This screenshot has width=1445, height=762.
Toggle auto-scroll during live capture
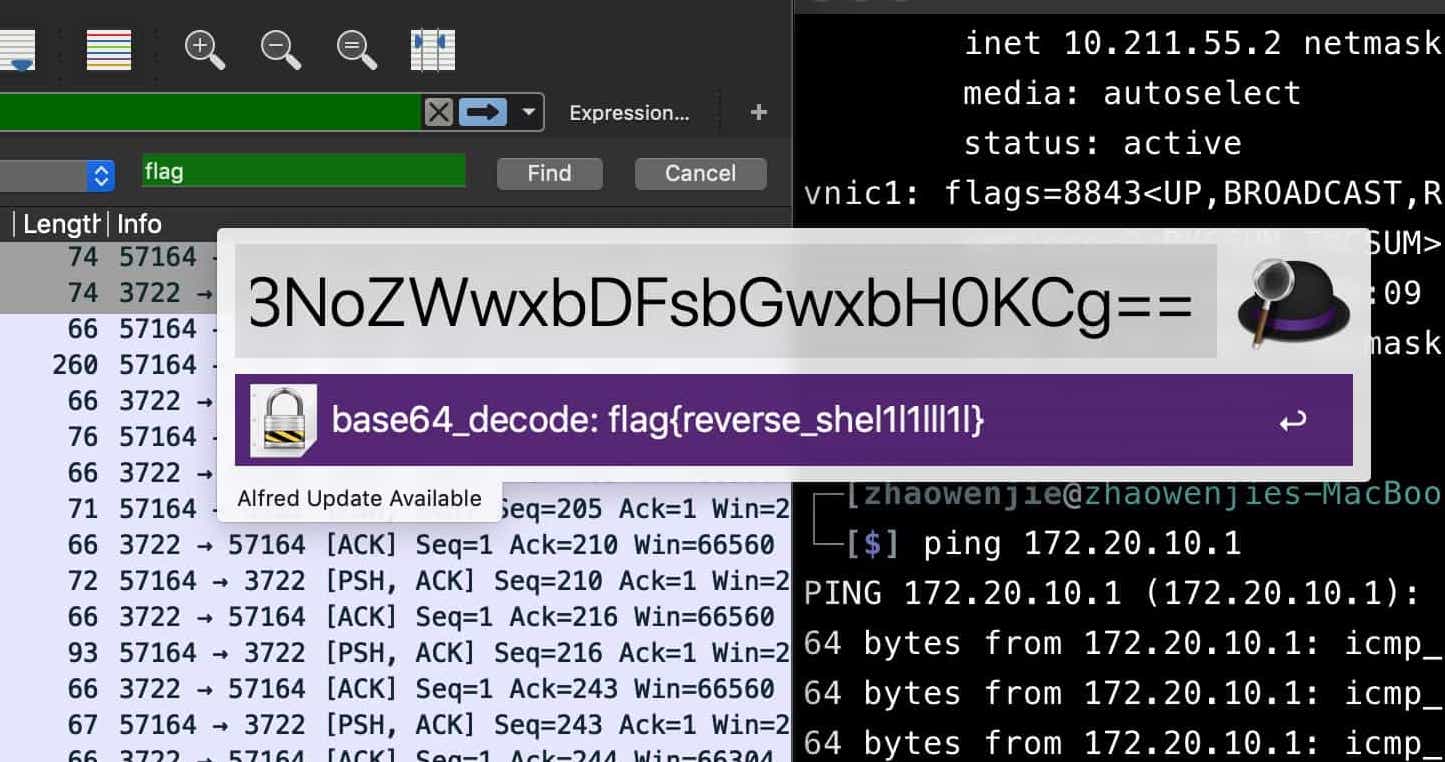(x=17, y=50)
